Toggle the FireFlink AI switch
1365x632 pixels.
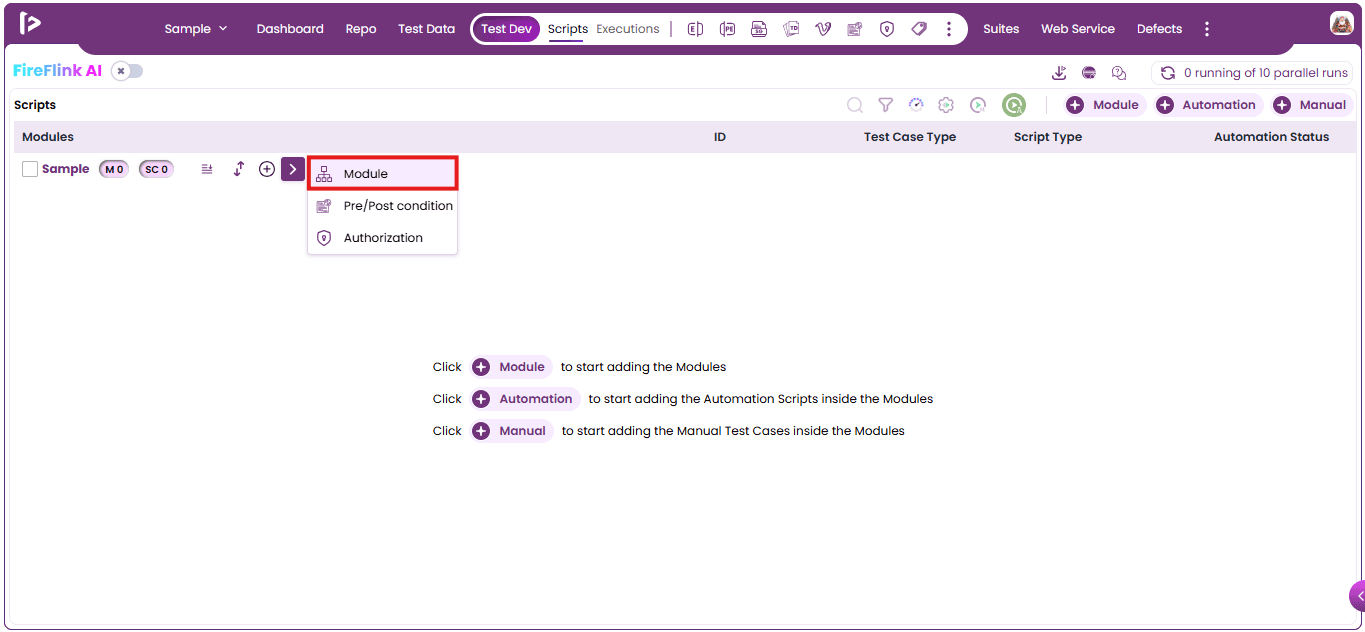pos(127,71)
